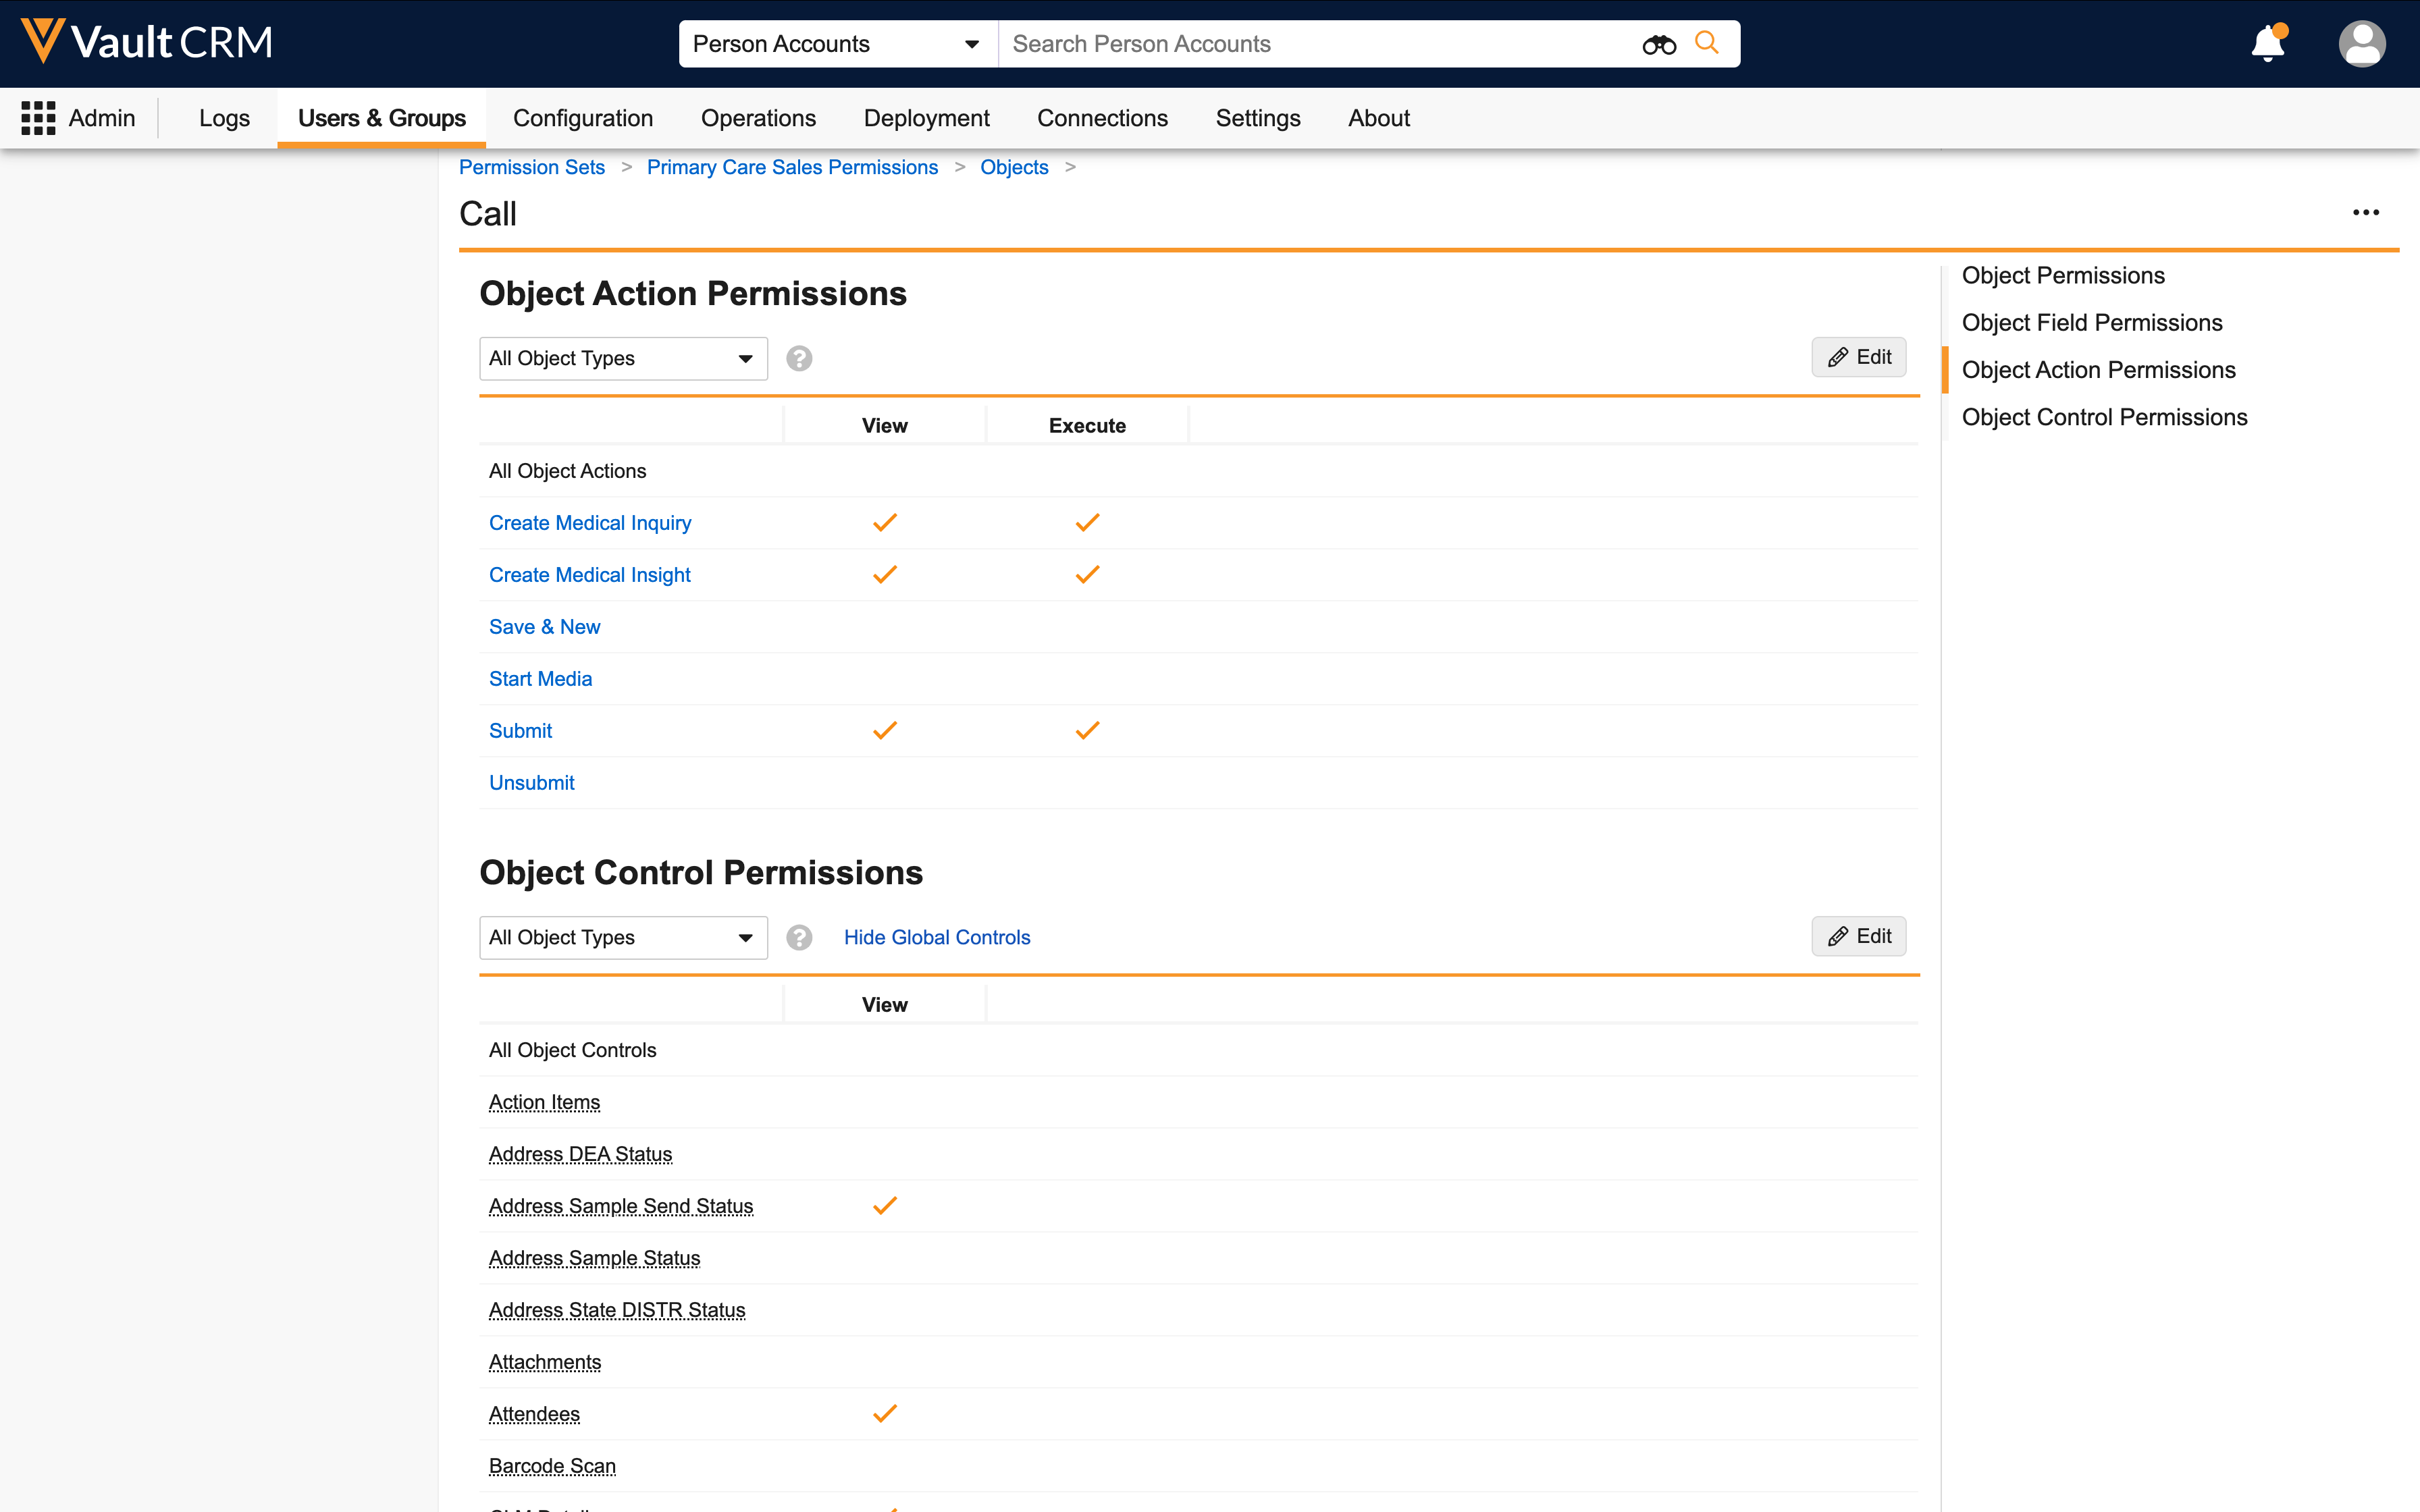The height and width of the screenshot is (1512, 2420).
Task: Click the Hide Global Controls link
Action: [x=936, y=937]
